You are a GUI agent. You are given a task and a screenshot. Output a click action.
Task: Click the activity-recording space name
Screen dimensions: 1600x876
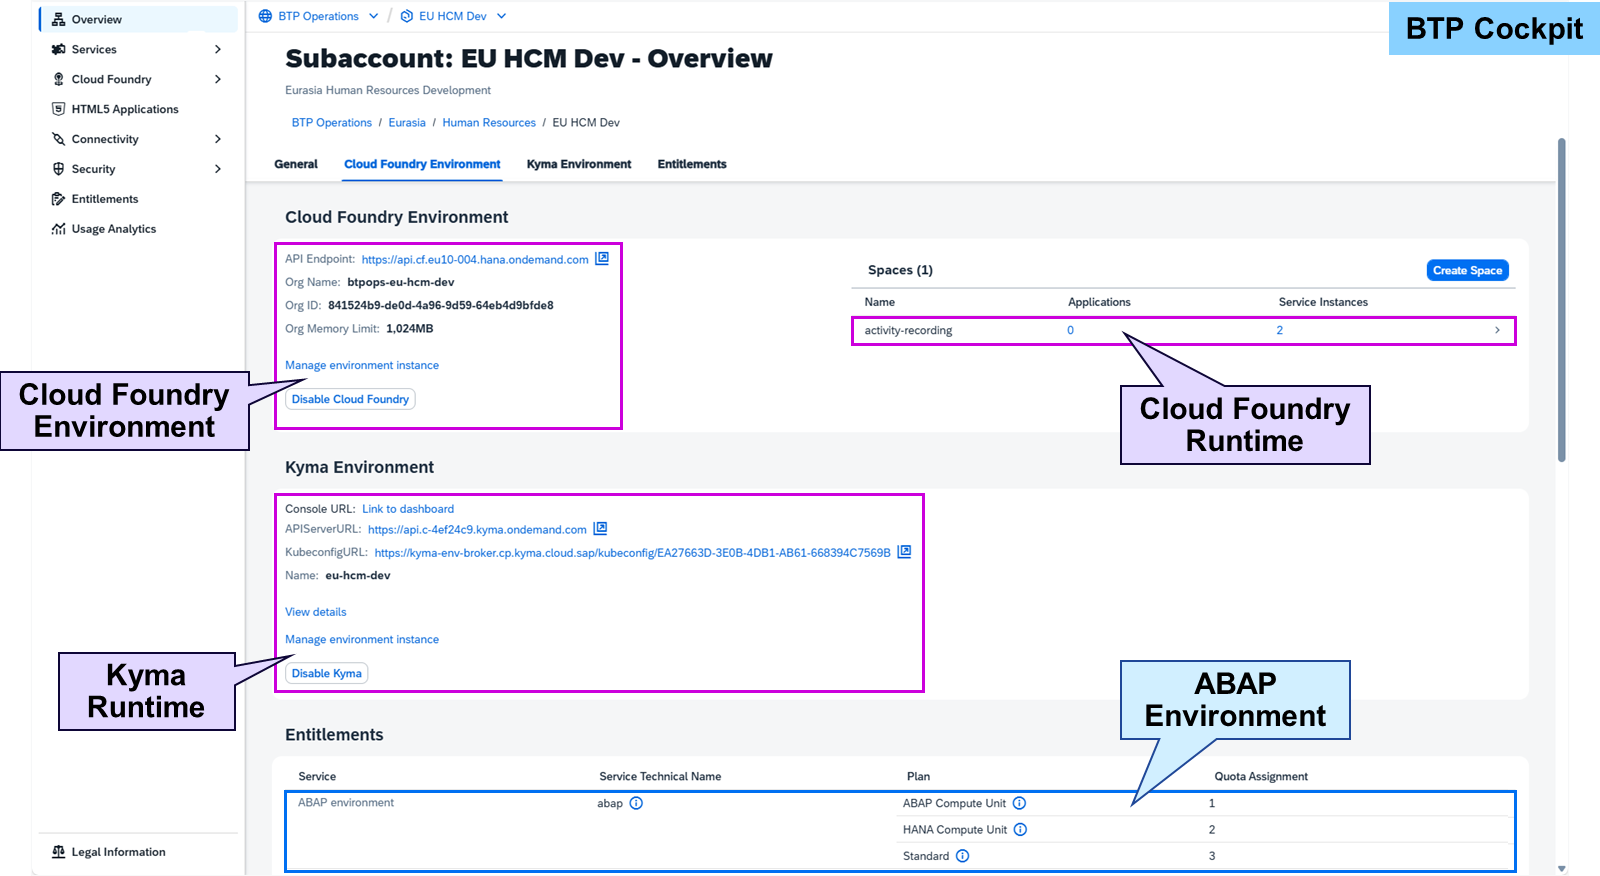tap(908, 331)
